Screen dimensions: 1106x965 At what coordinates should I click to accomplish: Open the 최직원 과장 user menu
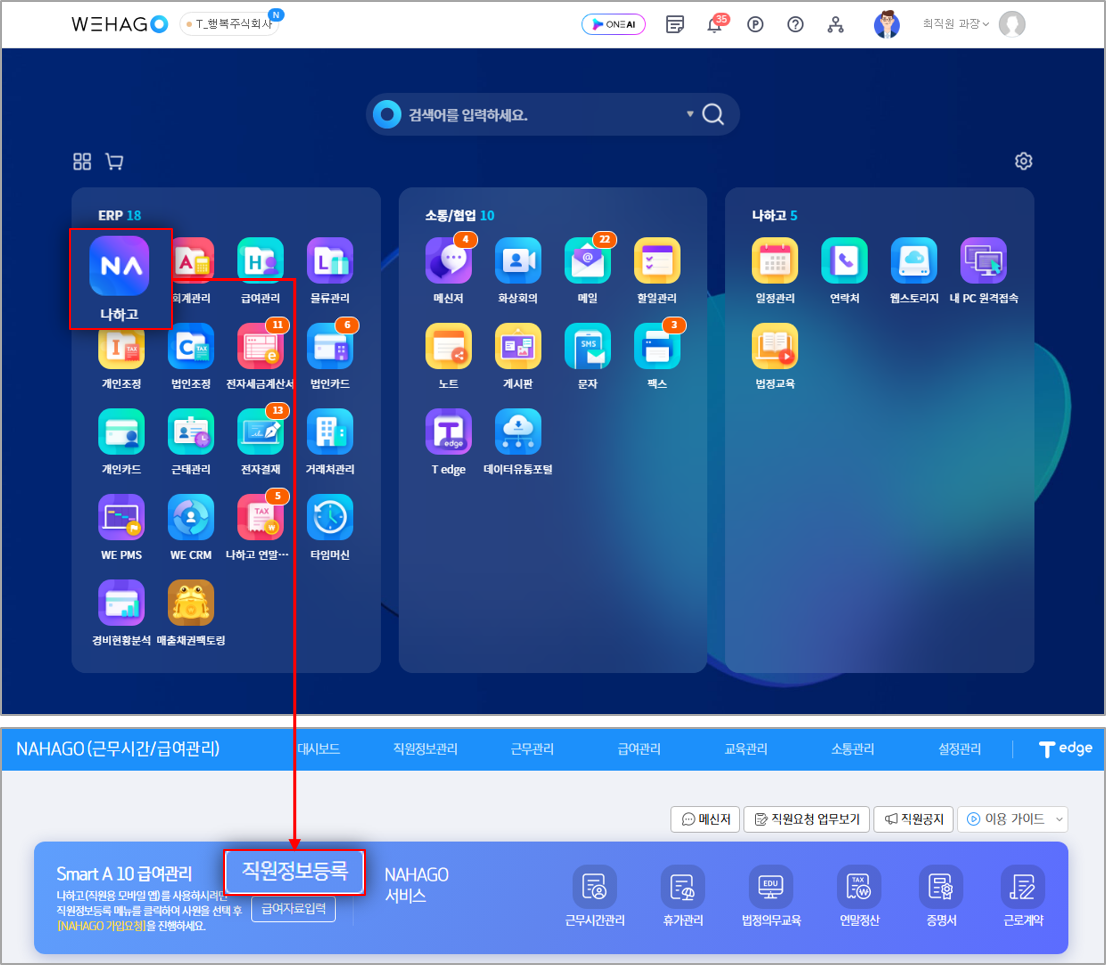(956, 24)
